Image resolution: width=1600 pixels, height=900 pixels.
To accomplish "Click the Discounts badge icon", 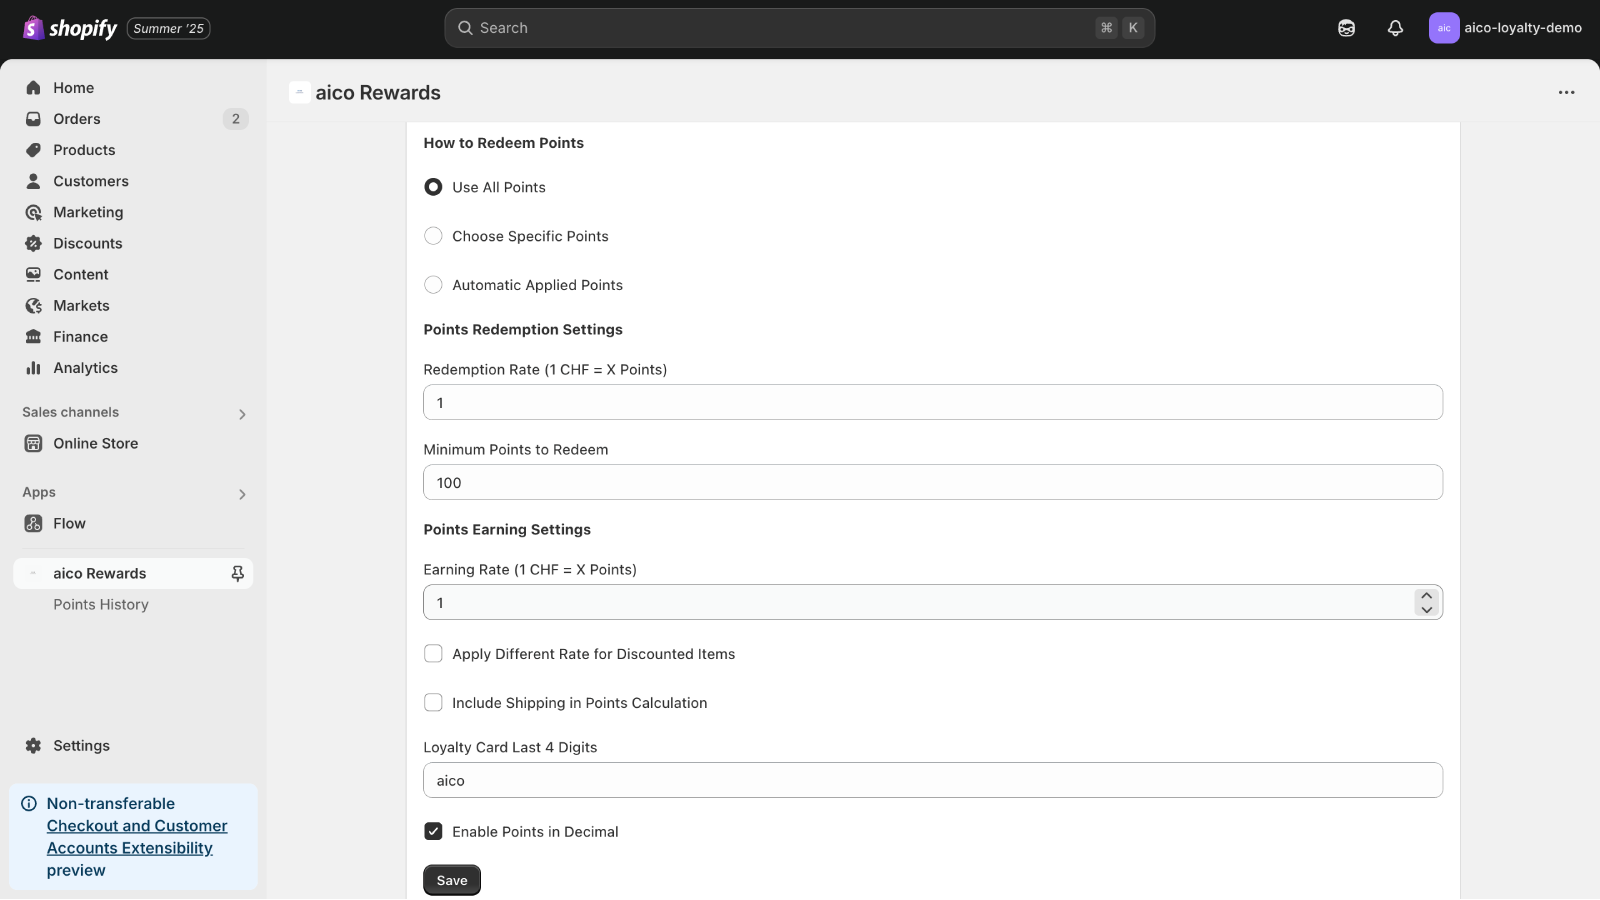I will (x=33, y=243).
